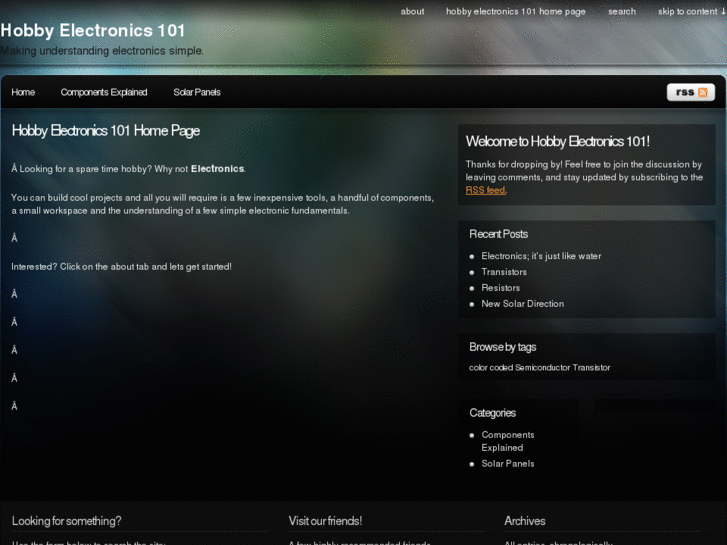Click the RSS feed icon button

pos(690,92)
